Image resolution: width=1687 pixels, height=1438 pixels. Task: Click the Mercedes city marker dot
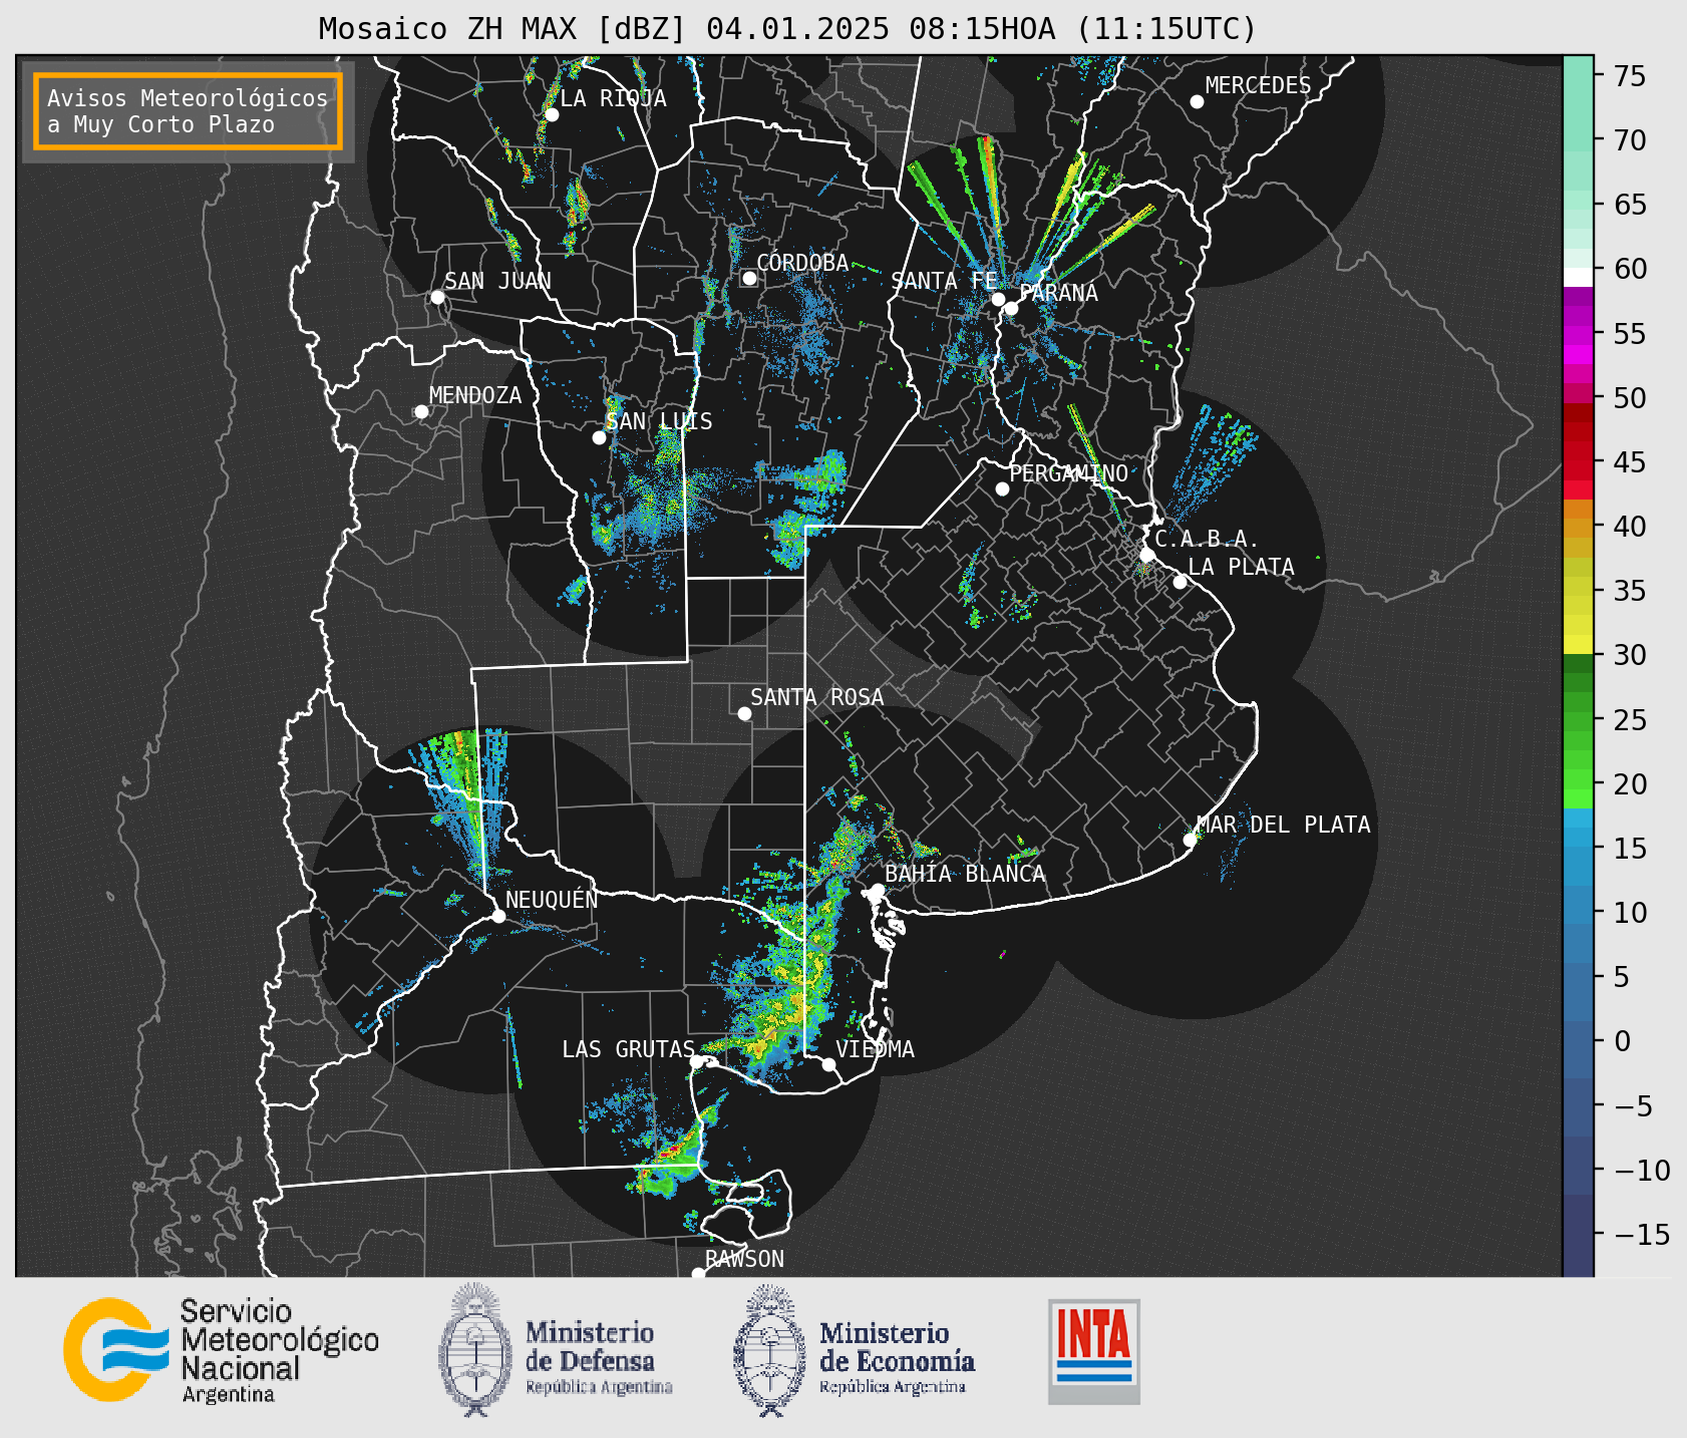point(1197,102)
